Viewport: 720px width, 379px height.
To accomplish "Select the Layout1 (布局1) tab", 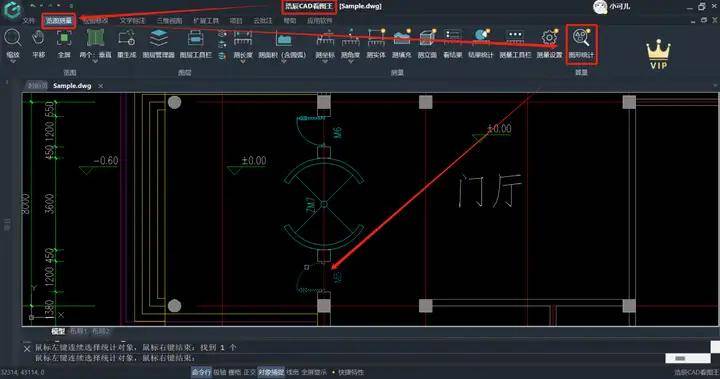I will (x=78, y=331).
